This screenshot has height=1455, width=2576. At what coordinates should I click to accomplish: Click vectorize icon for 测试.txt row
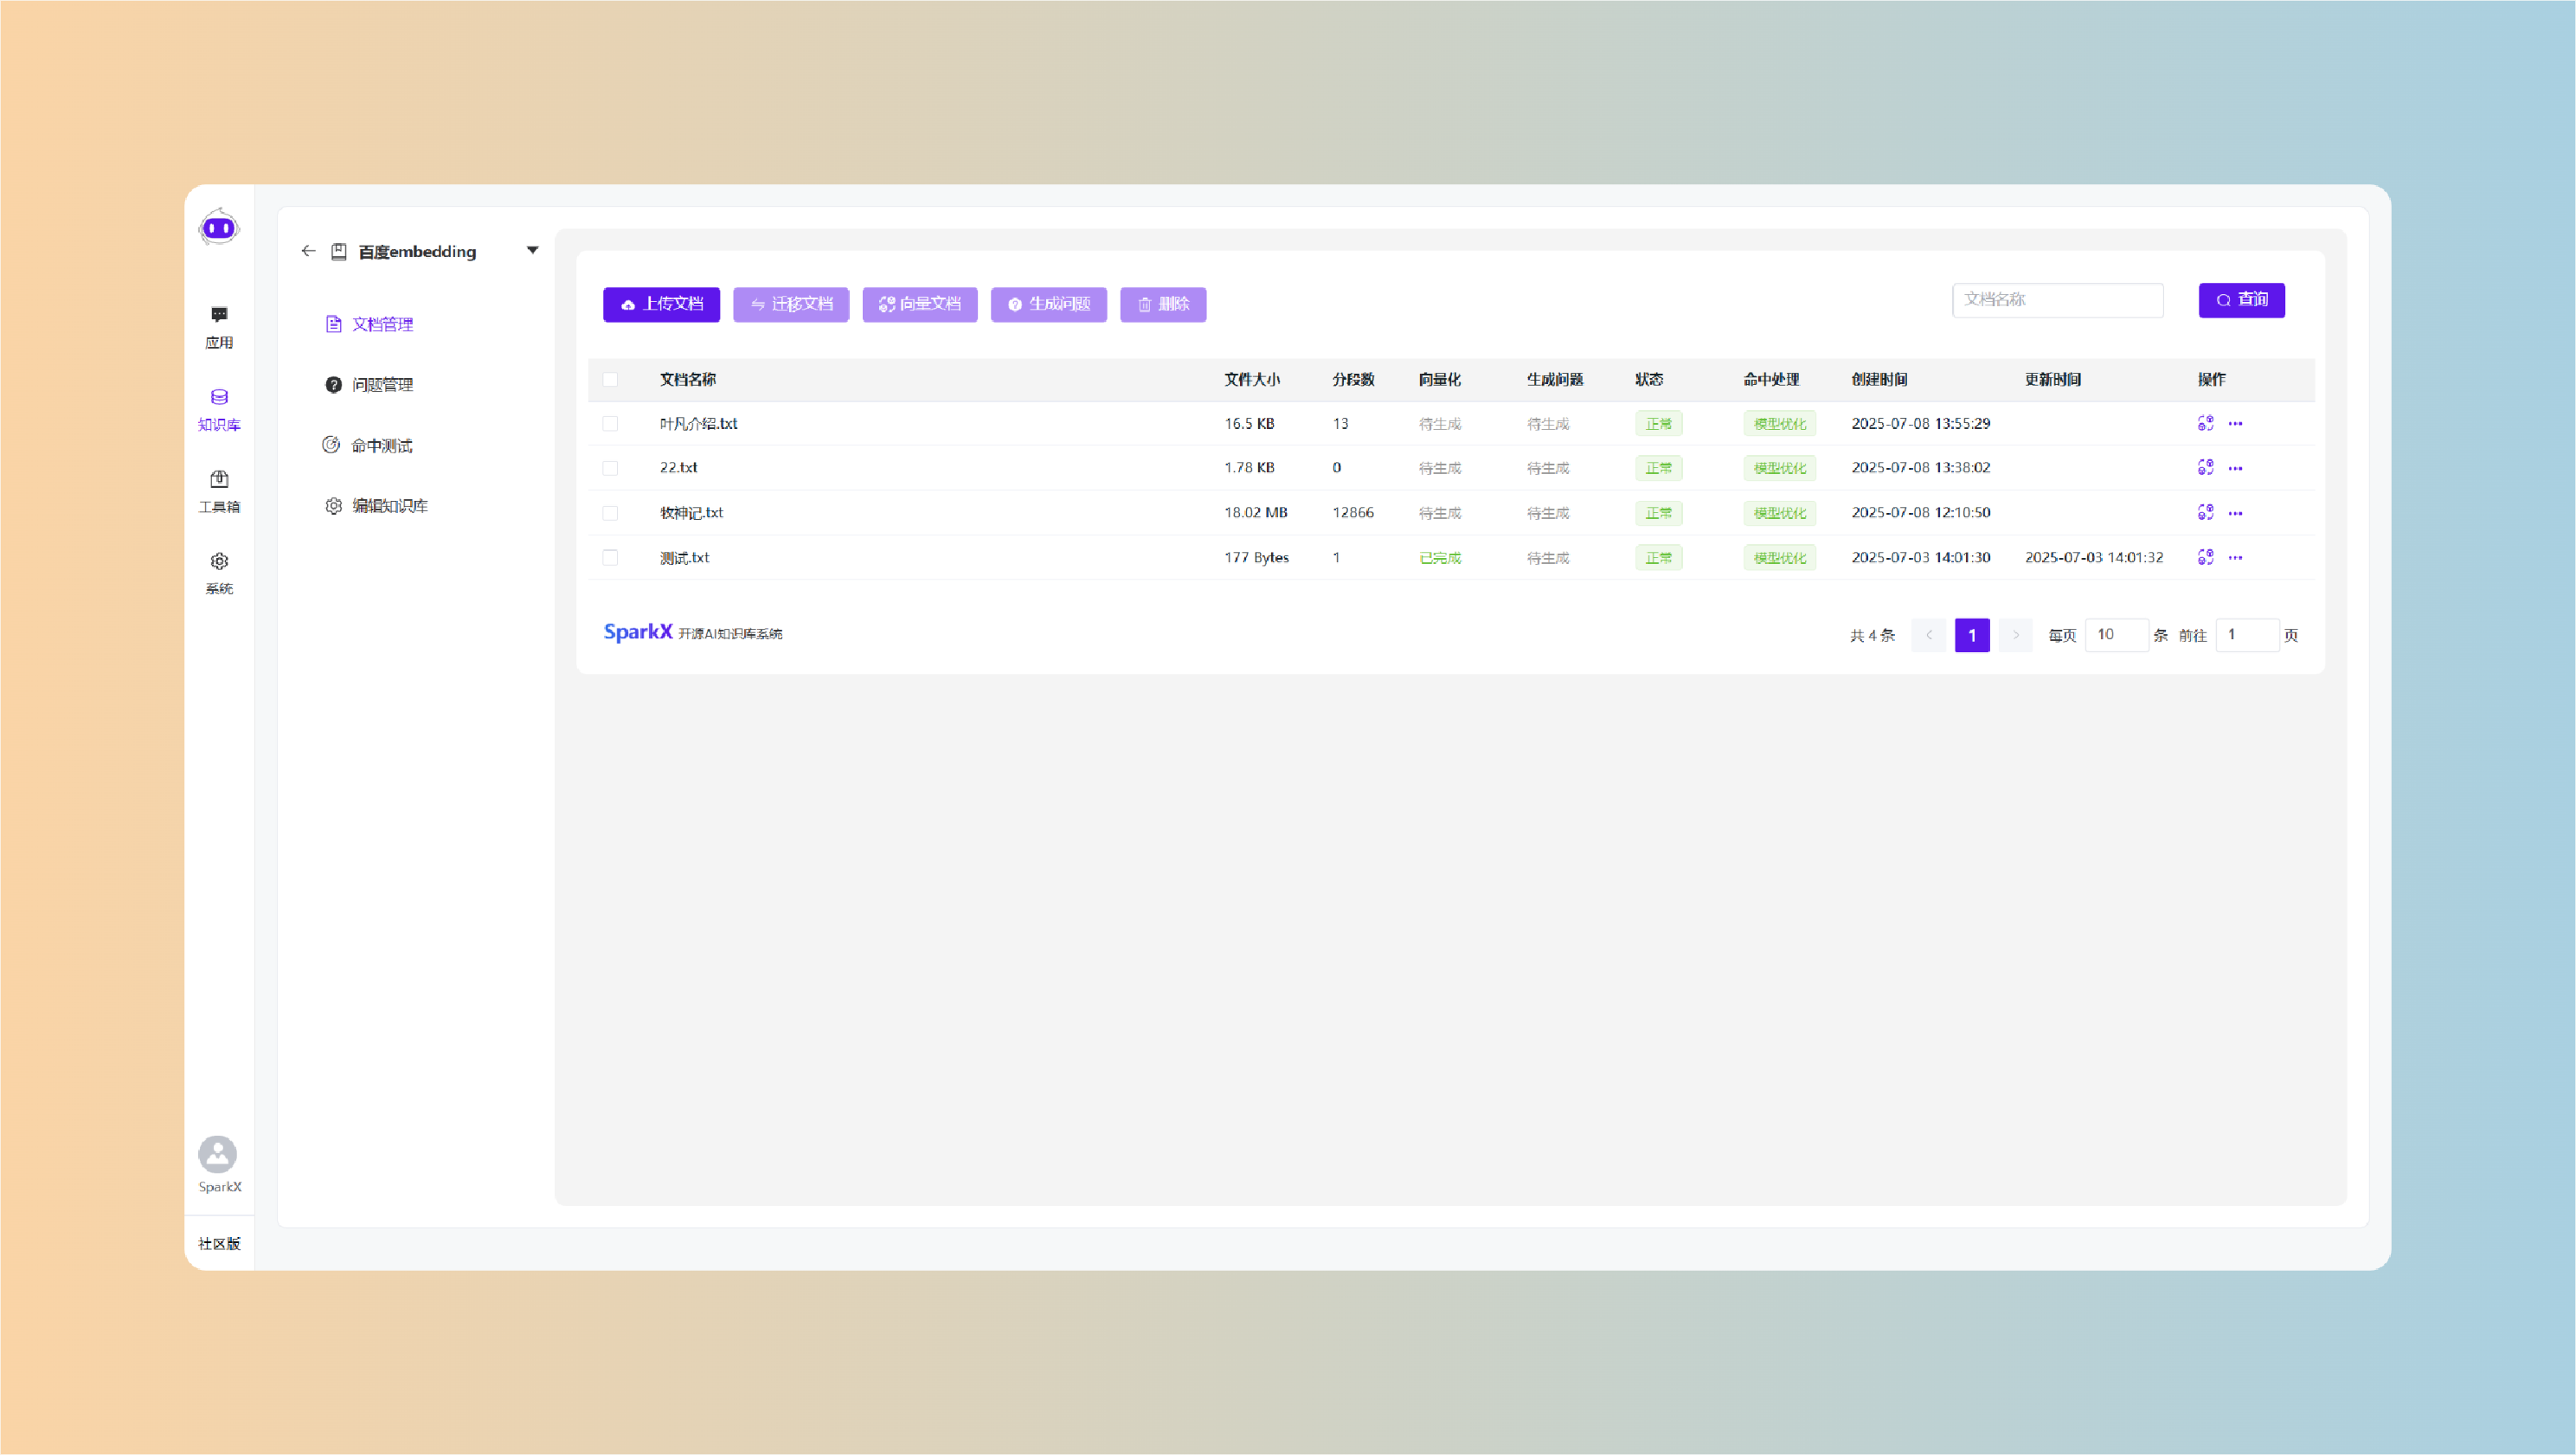coord(2205,557)
